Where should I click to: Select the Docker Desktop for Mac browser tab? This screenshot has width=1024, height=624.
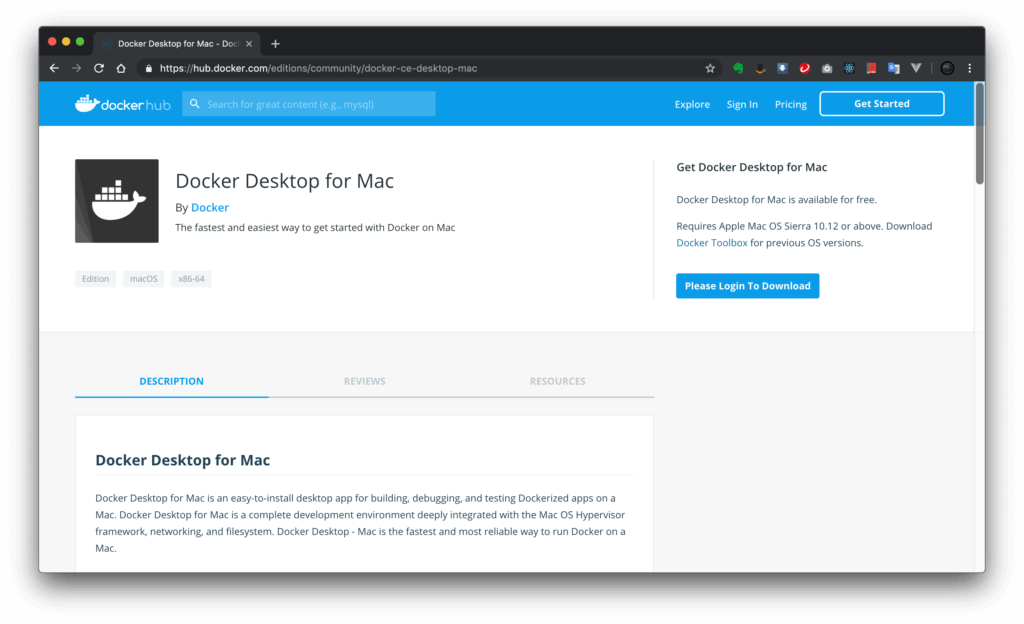click(x=178, y=44)
